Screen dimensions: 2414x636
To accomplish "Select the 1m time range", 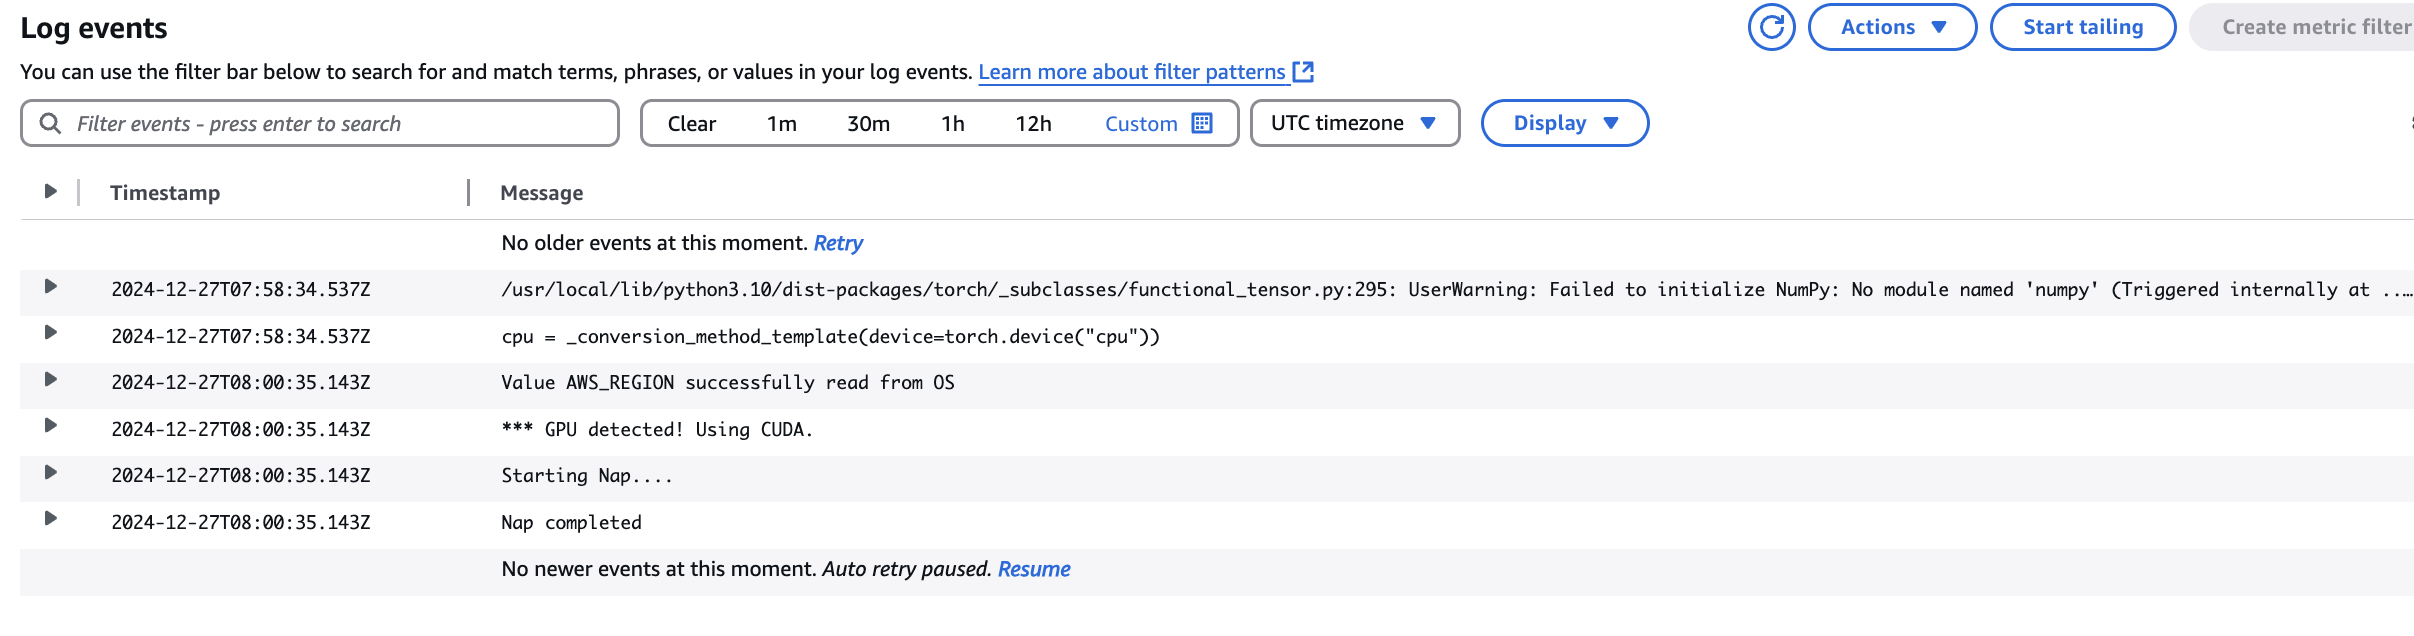I will [x=782, y=123].
